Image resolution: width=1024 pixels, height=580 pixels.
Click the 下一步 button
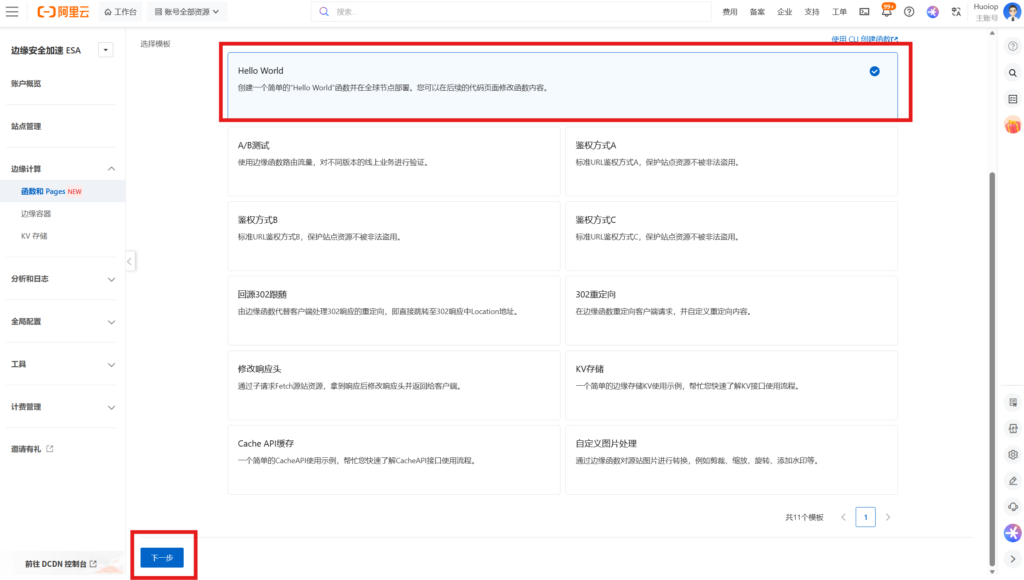coord(162,557)
